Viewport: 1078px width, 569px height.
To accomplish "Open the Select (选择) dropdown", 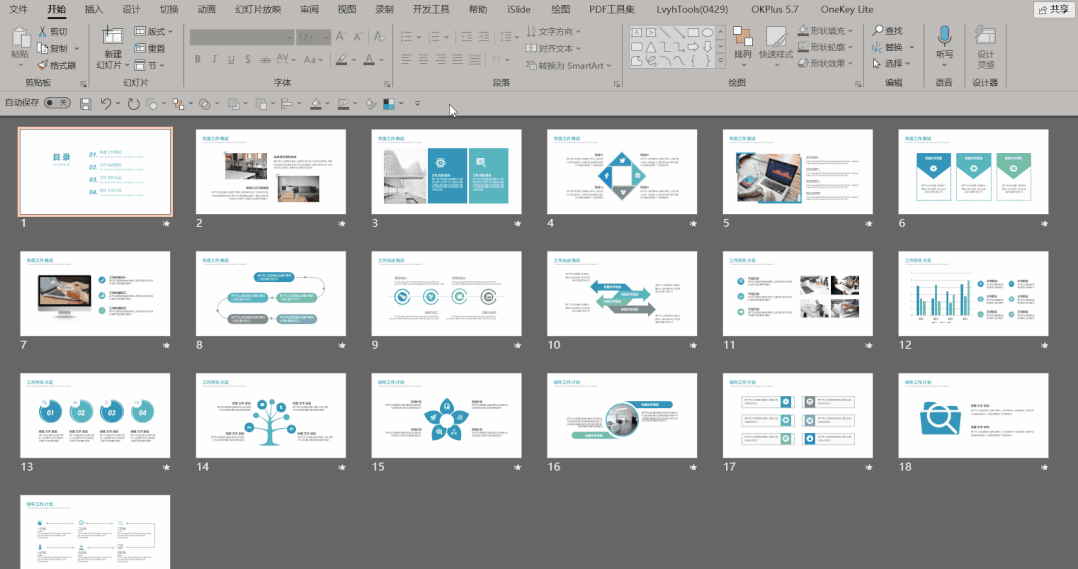I will pyautogui.click(x=892, y=63).
